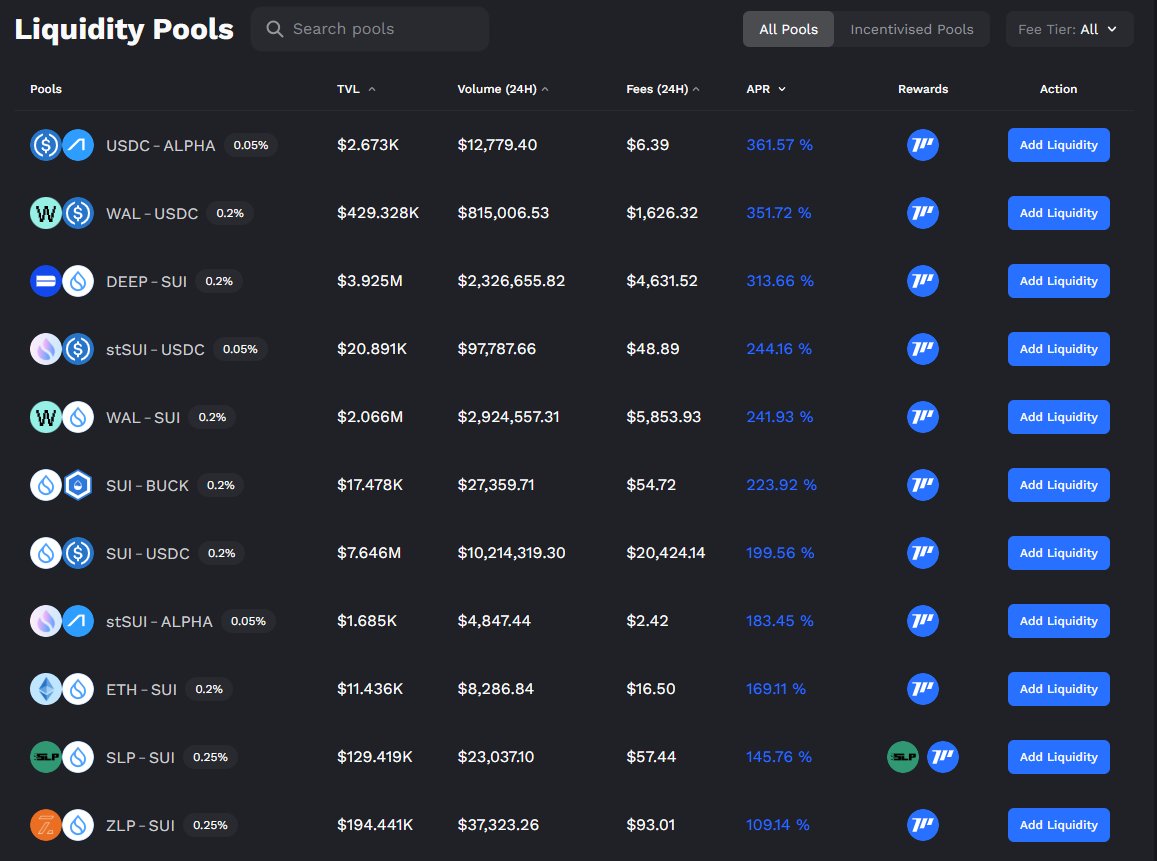1157x861 pixels.
Task: Click reward token icon in SUI-USDC row
Action: (x=922, y=553)
